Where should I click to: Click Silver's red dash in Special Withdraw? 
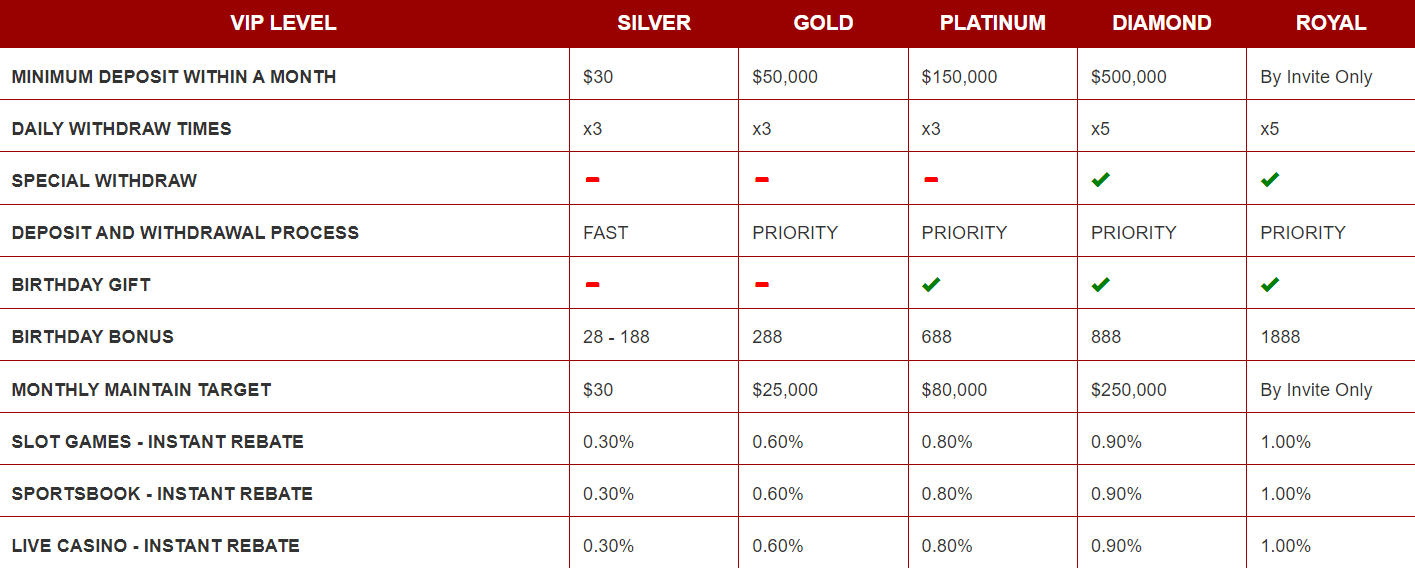592,180
